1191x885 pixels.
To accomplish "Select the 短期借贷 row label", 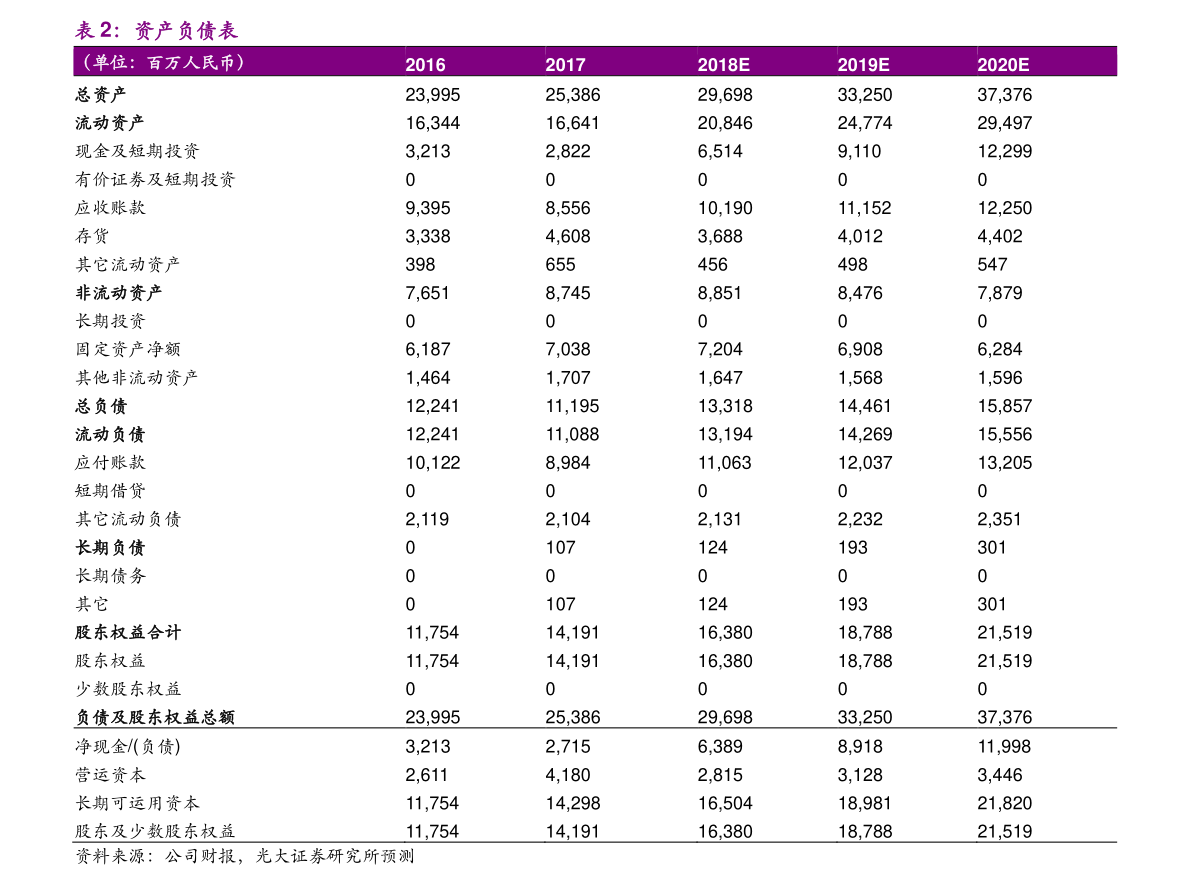I will click(x=110, y=491).
